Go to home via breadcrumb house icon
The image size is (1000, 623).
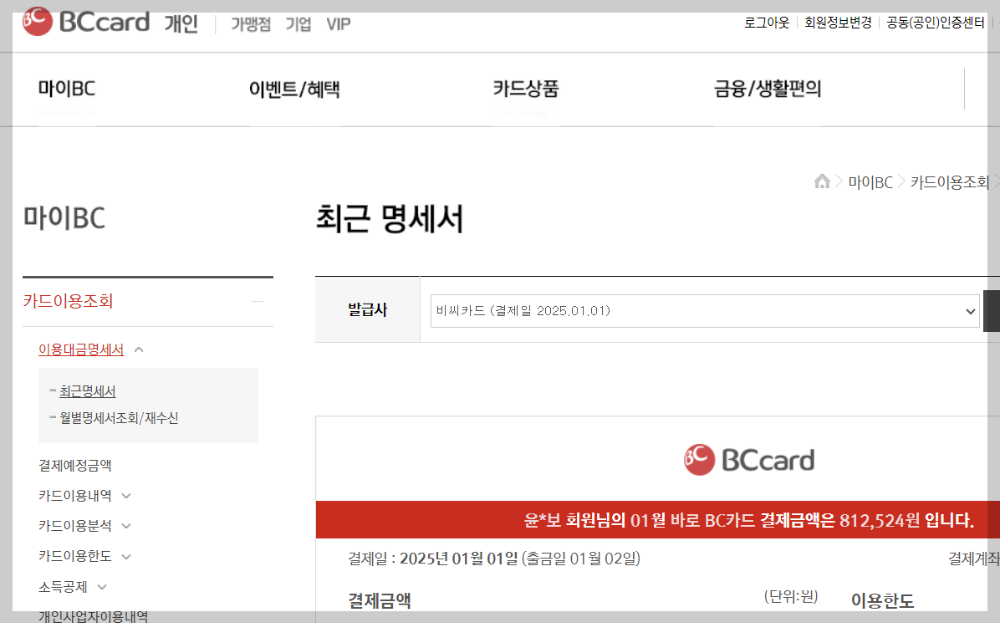[822, 182]
